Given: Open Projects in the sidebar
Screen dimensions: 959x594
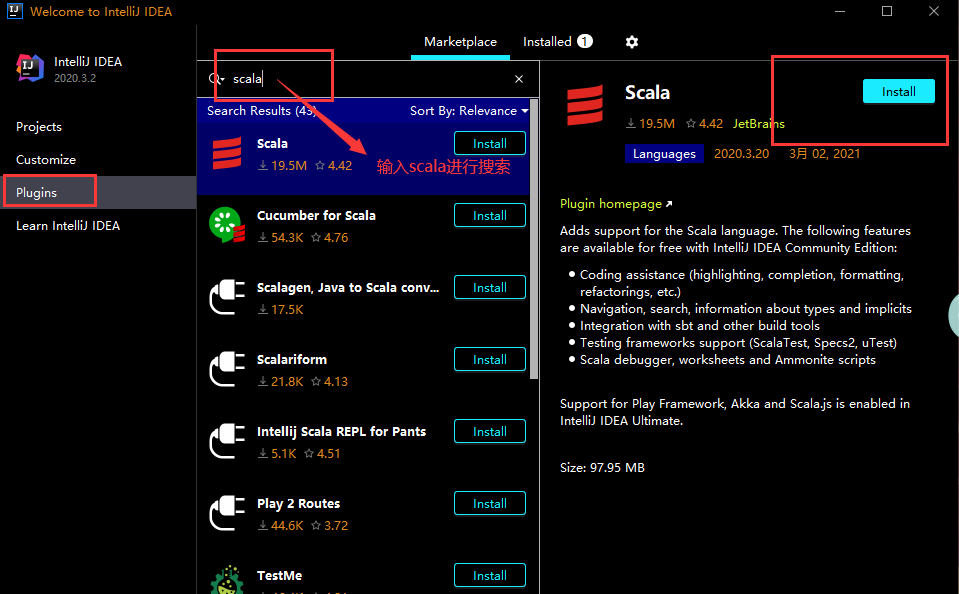Looking at the screenshot, I should click(x=39, y=127).
